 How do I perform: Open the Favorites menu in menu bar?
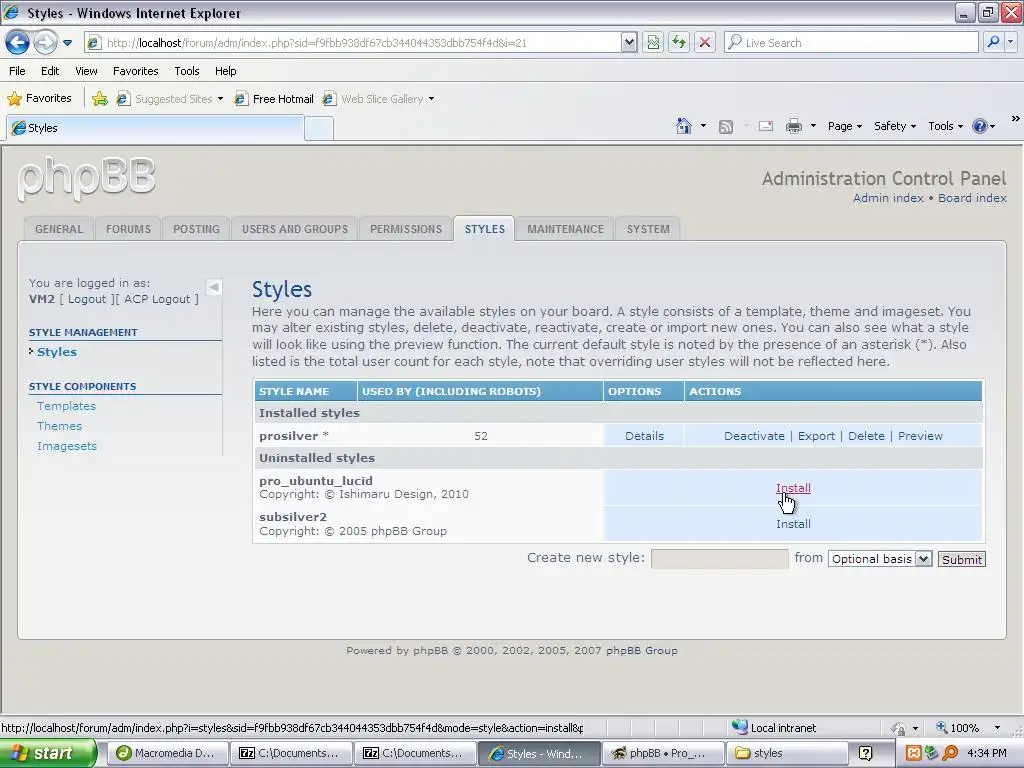[x=136, y=71]
